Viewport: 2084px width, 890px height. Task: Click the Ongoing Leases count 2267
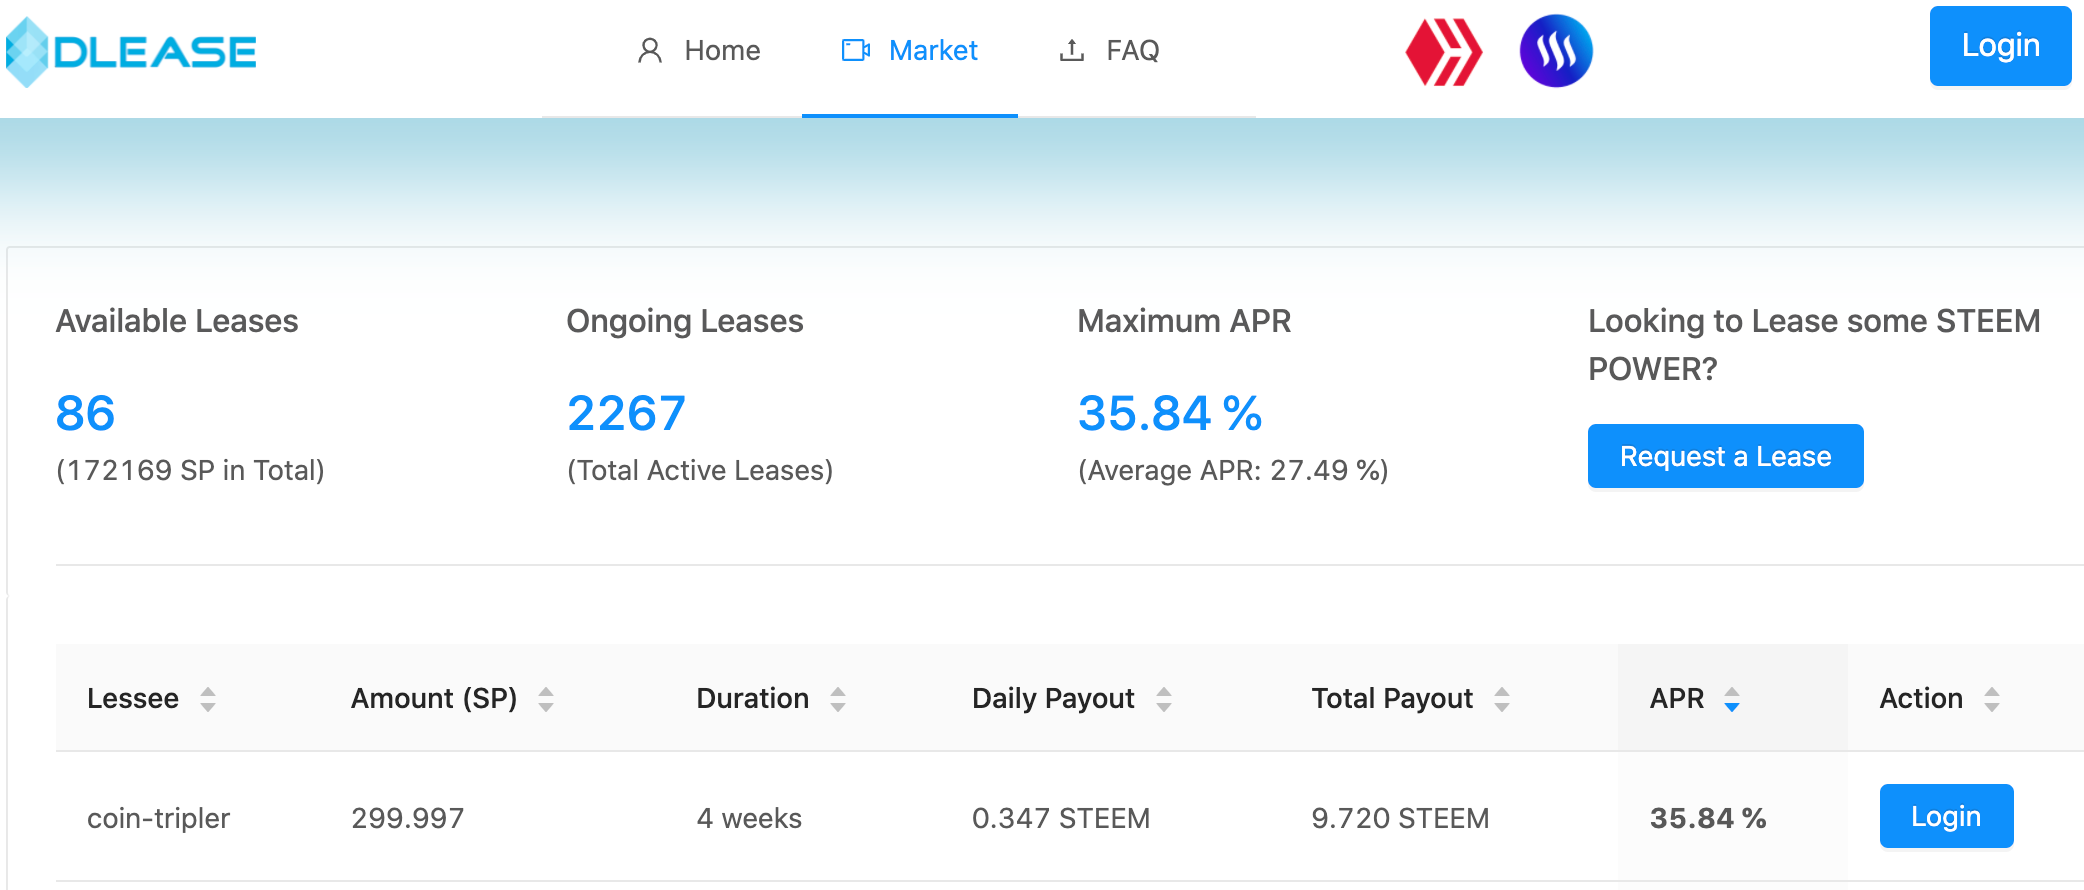point(626,413)
